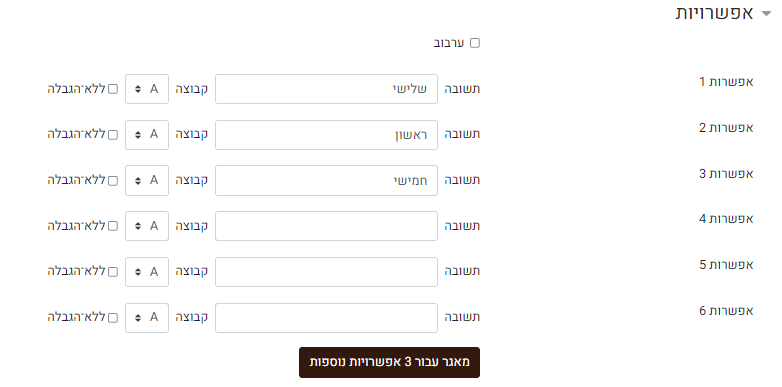
Task: Click the answer field containing שלישי
Action: tap(326, 89)
